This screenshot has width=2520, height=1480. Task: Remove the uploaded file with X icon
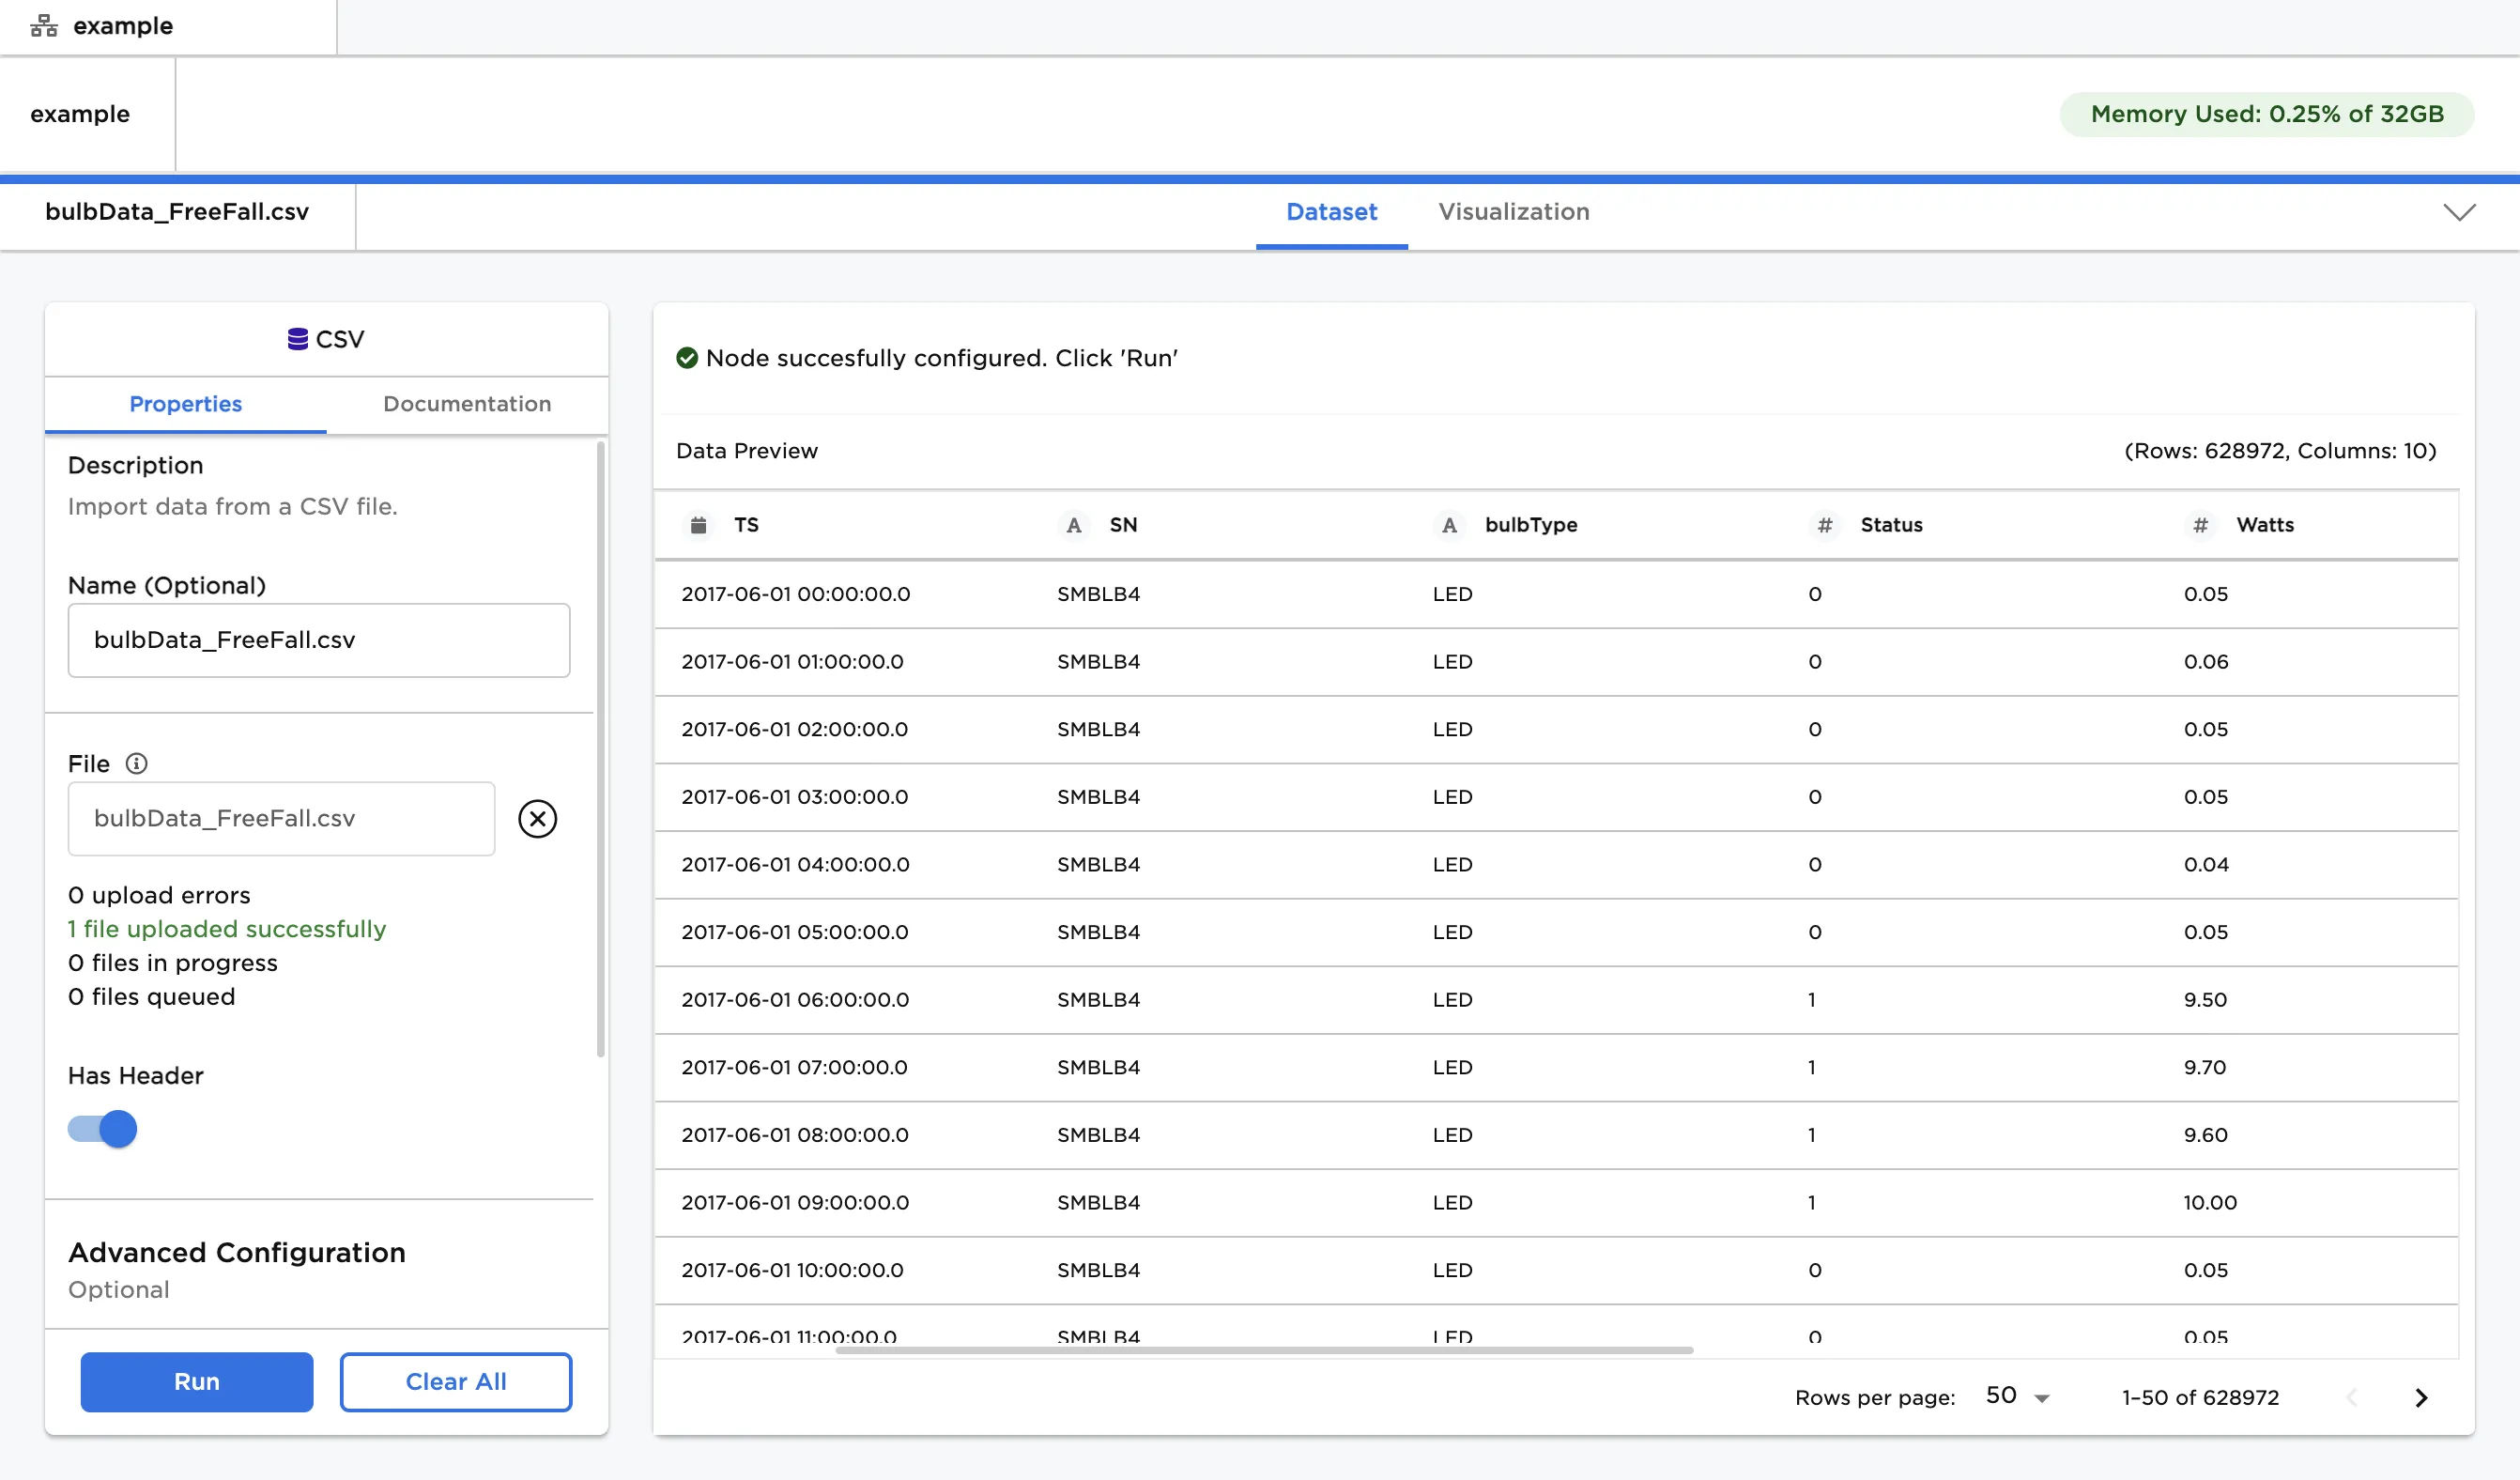tap(537, 819)
